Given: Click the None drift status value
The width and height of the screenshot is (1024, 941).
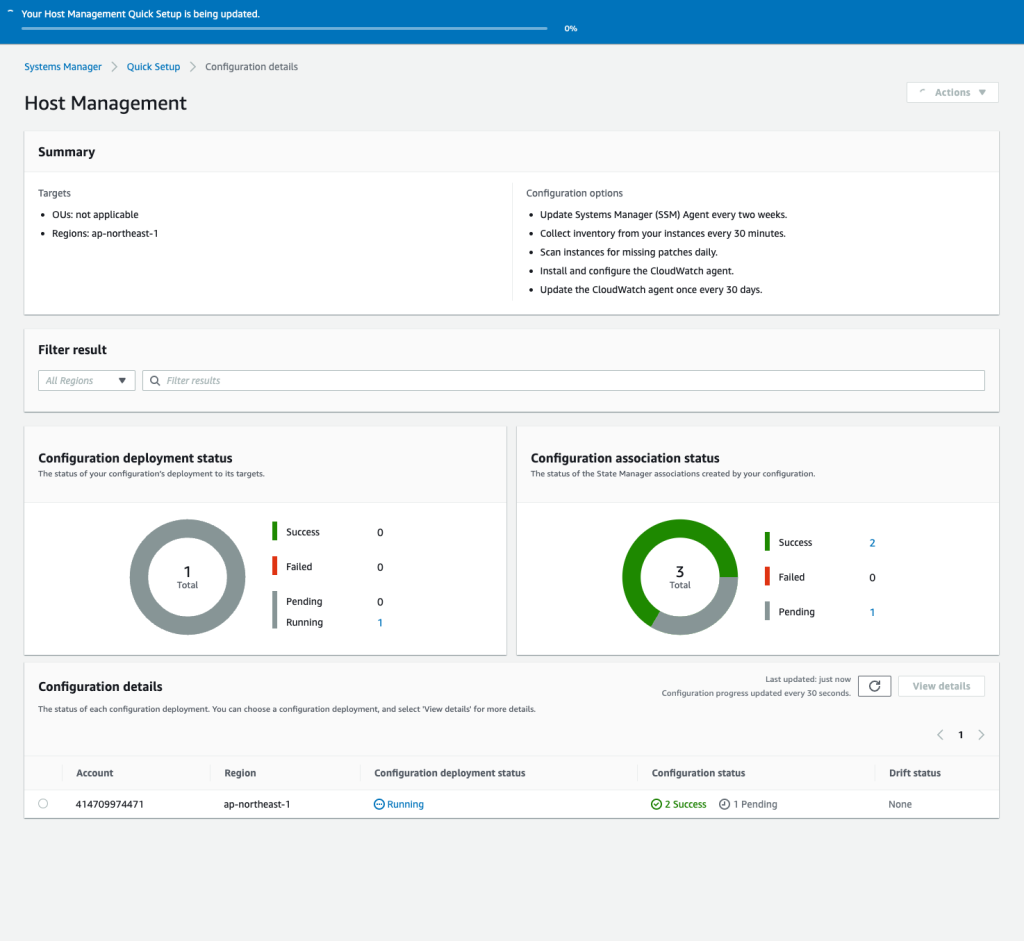Looking at the screenshot, I should pyautogui.click(x=900, y=805).
